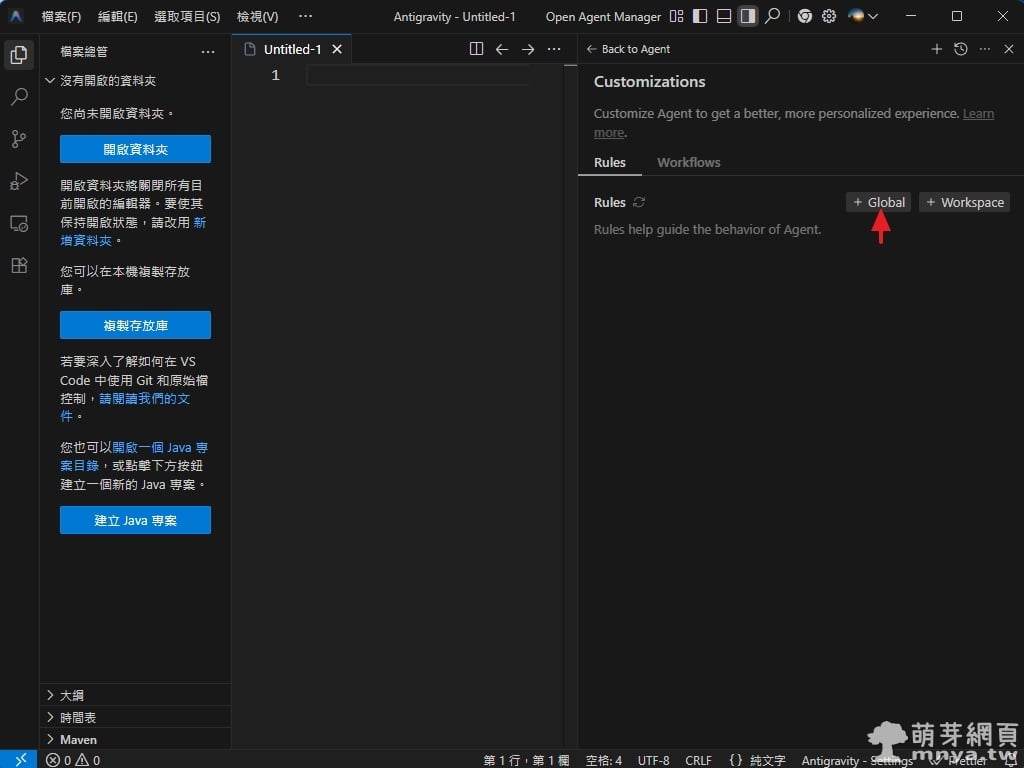Click Back to Agent link

628,49
